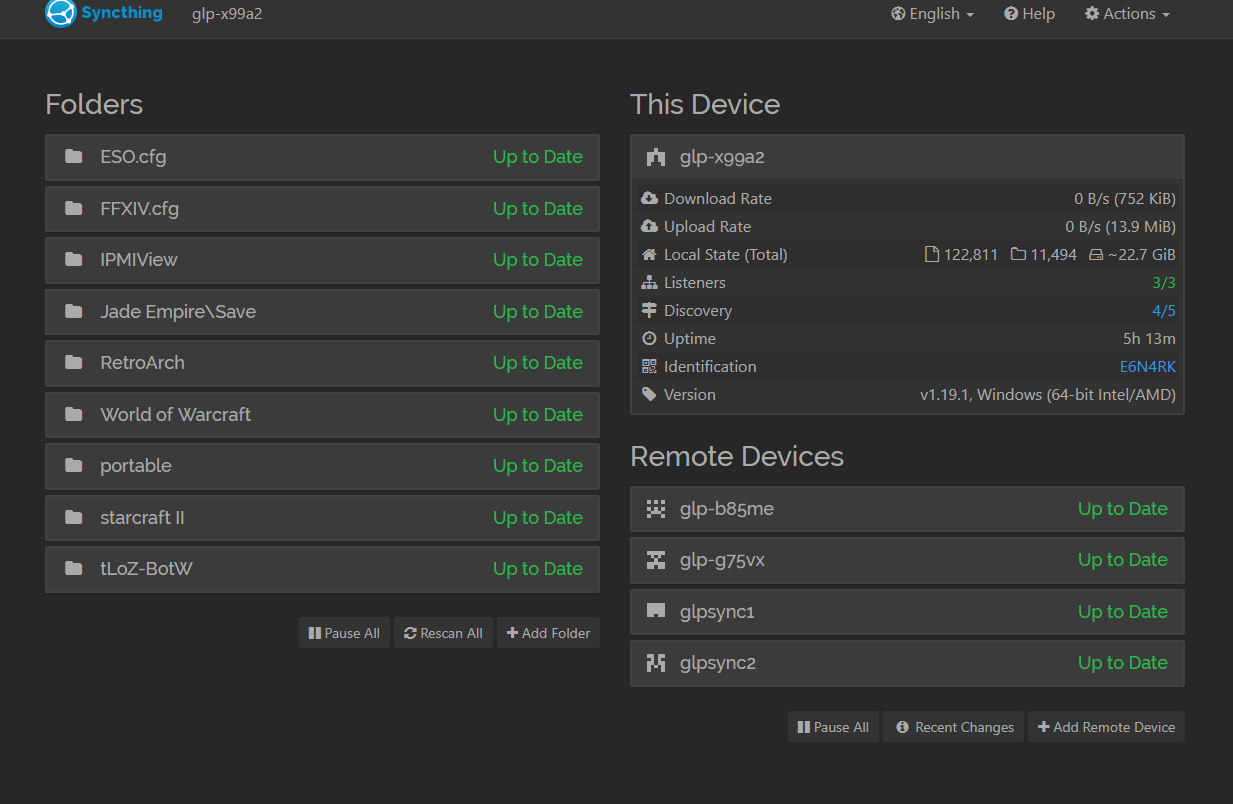This screenshot has height=804, width=1233.
Task: Click the identicon for glpsync1
Action: (x=656, y=612)
